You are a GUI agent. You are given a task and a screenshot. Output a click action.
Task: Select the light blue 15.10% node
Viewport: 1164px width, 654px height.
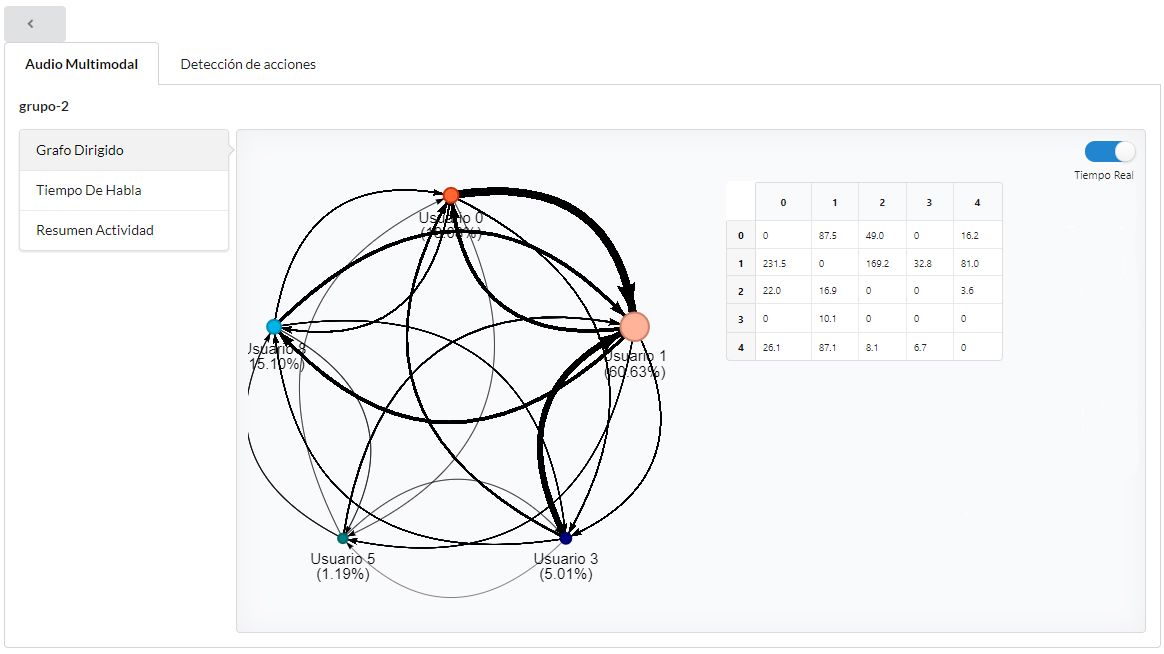coord(273,327)
